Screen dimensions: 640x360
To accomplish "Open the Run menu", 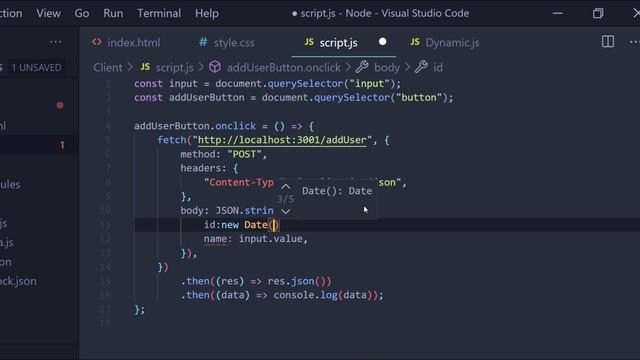I will [x=113, y=13].
